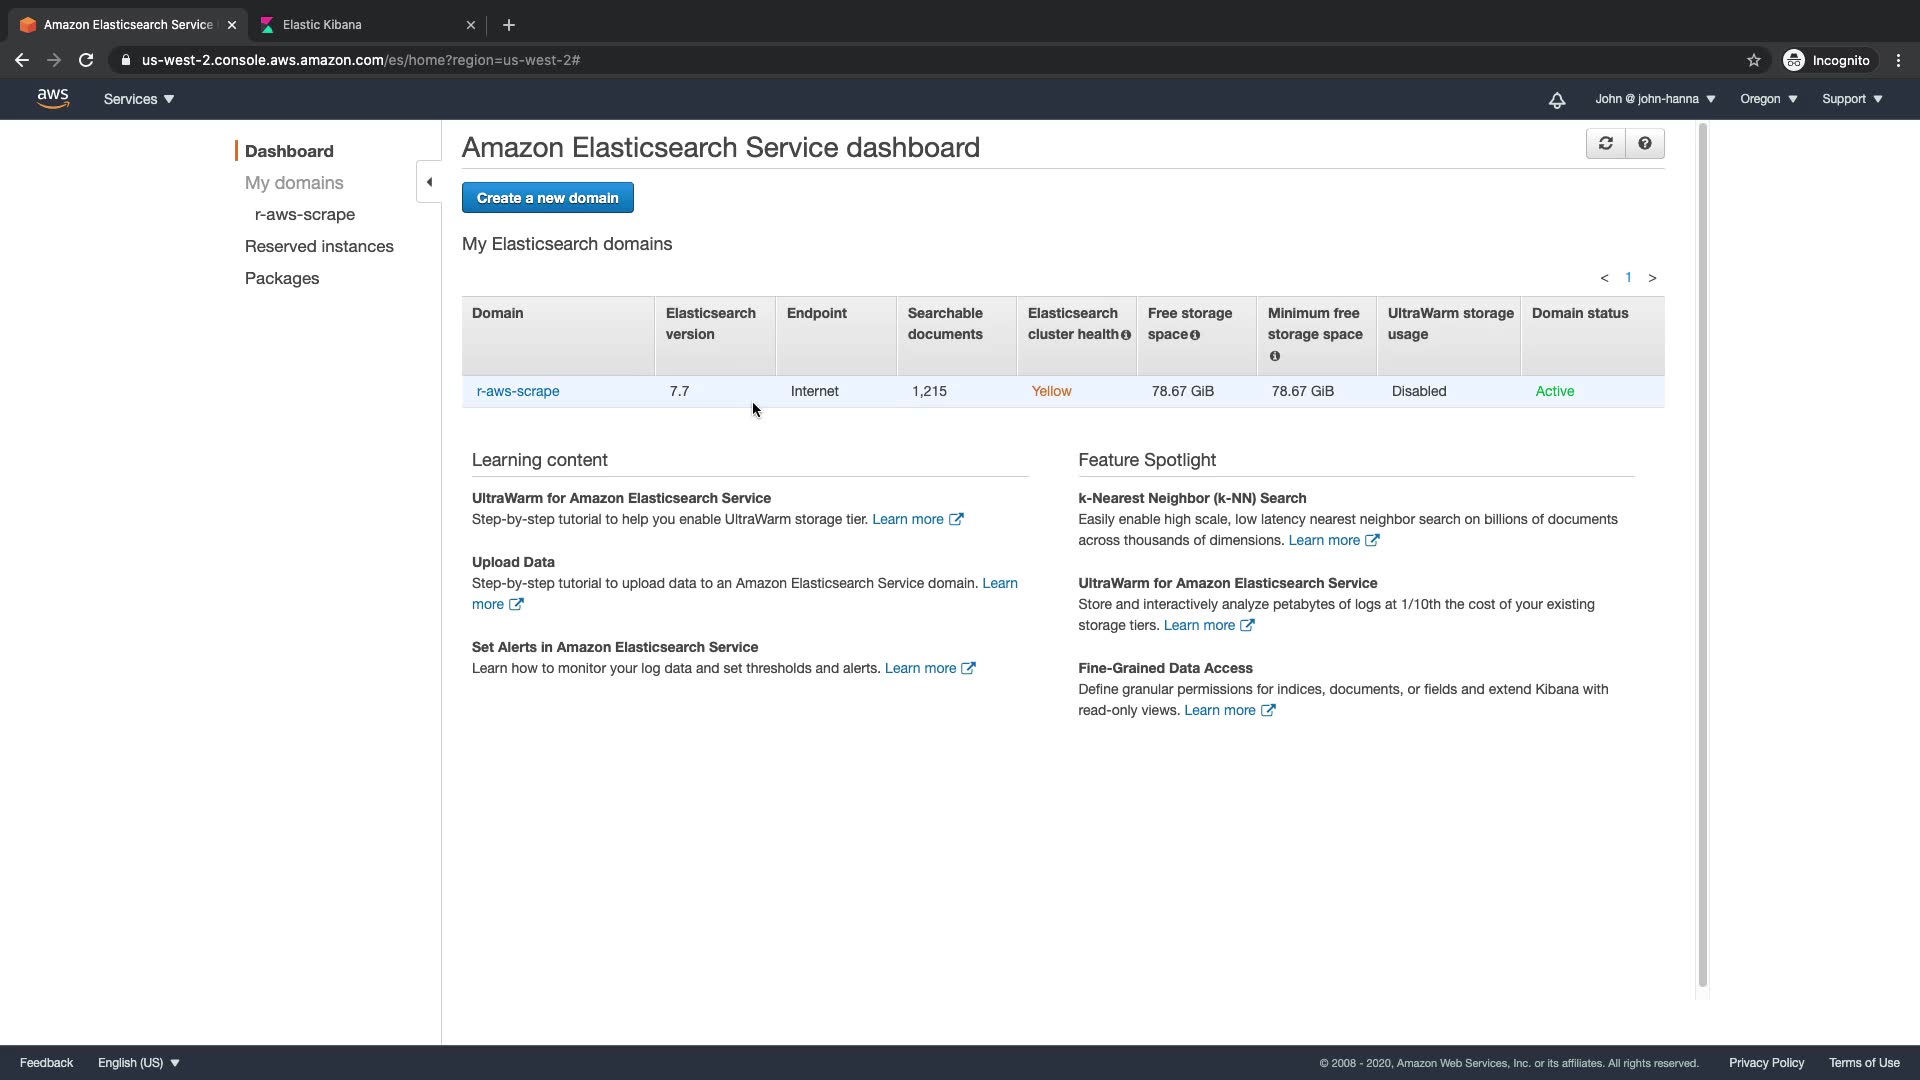Go to next page of domains arrow
1920x1080 pixels.
point(1652,278)
